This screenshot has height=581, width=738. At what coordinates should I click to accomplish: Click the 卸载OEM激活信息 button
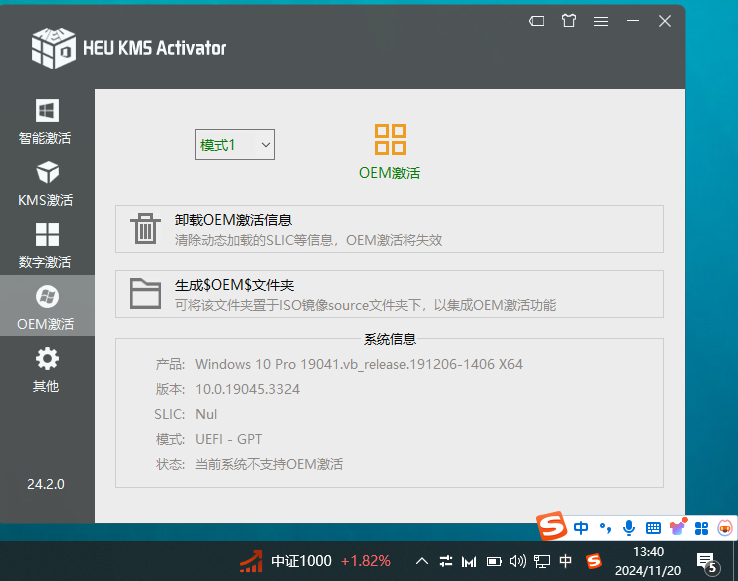[389, 229]
